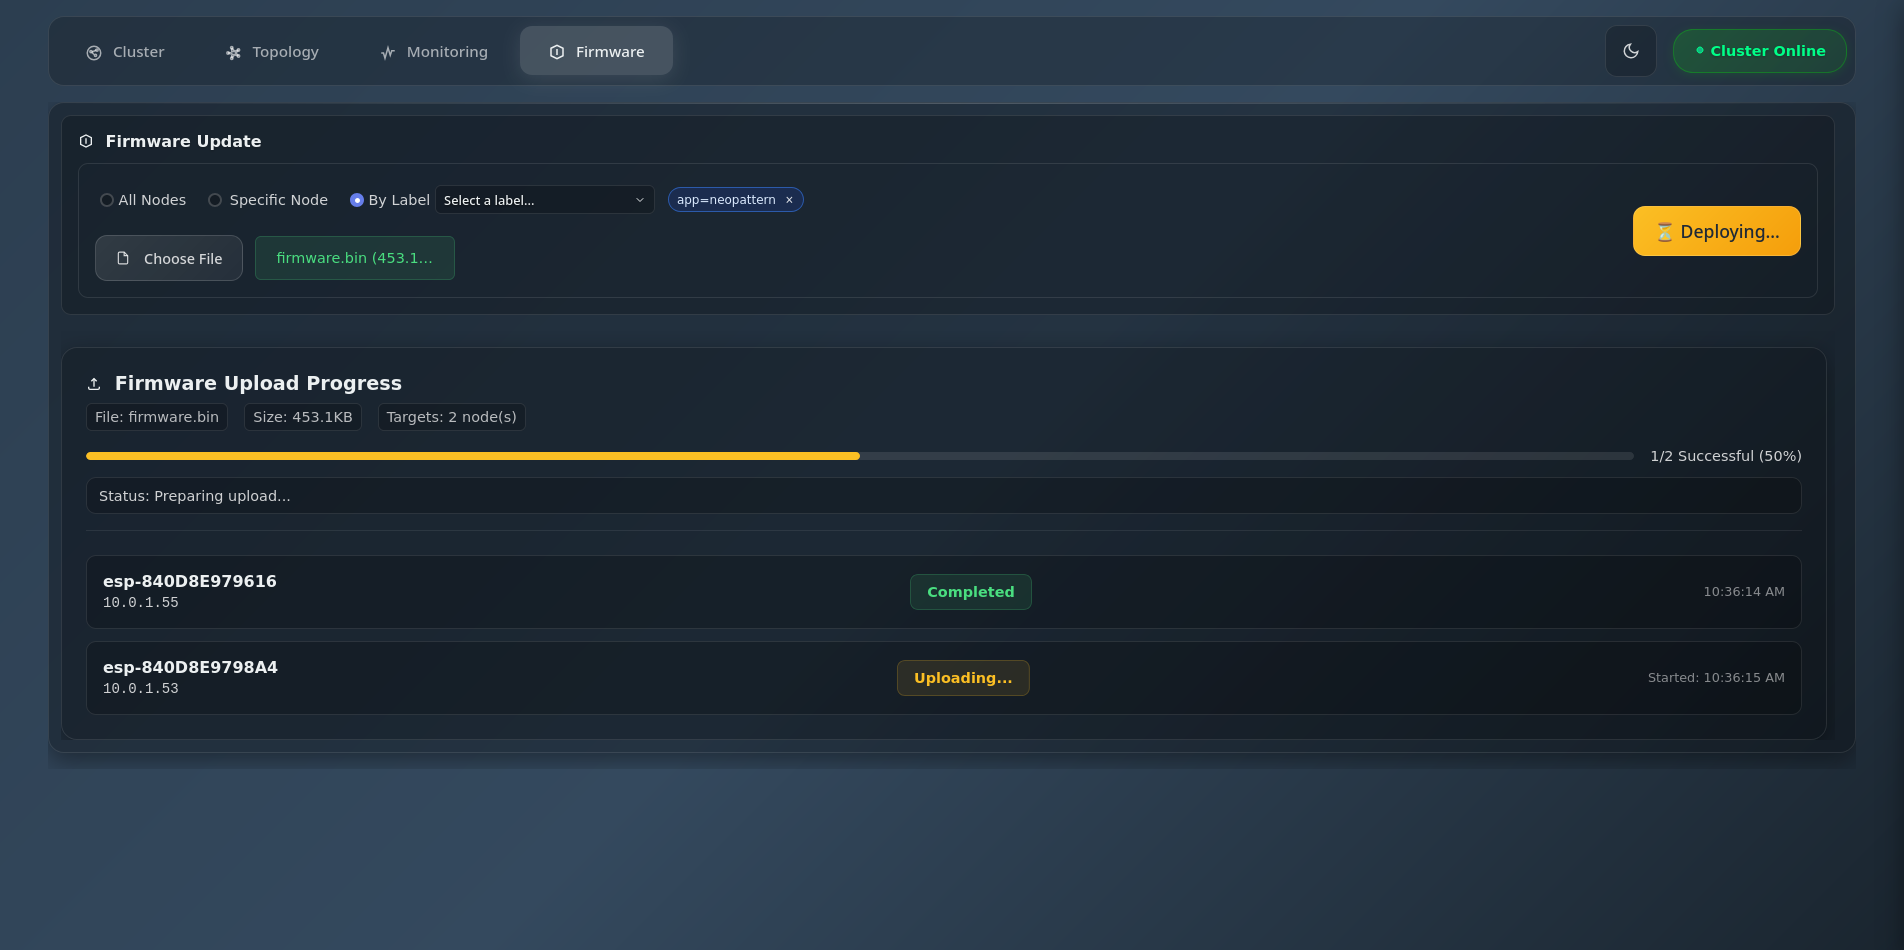The image size is (1904, 950).
Task: Click the firmware upload progress bar
Action: click(x=860, y=456)
